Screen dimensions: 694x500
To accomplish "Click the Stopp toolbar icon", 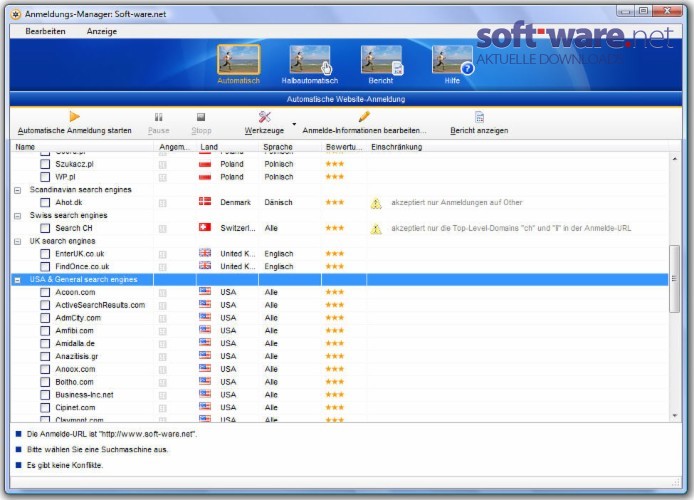I will tap(201, 117).
